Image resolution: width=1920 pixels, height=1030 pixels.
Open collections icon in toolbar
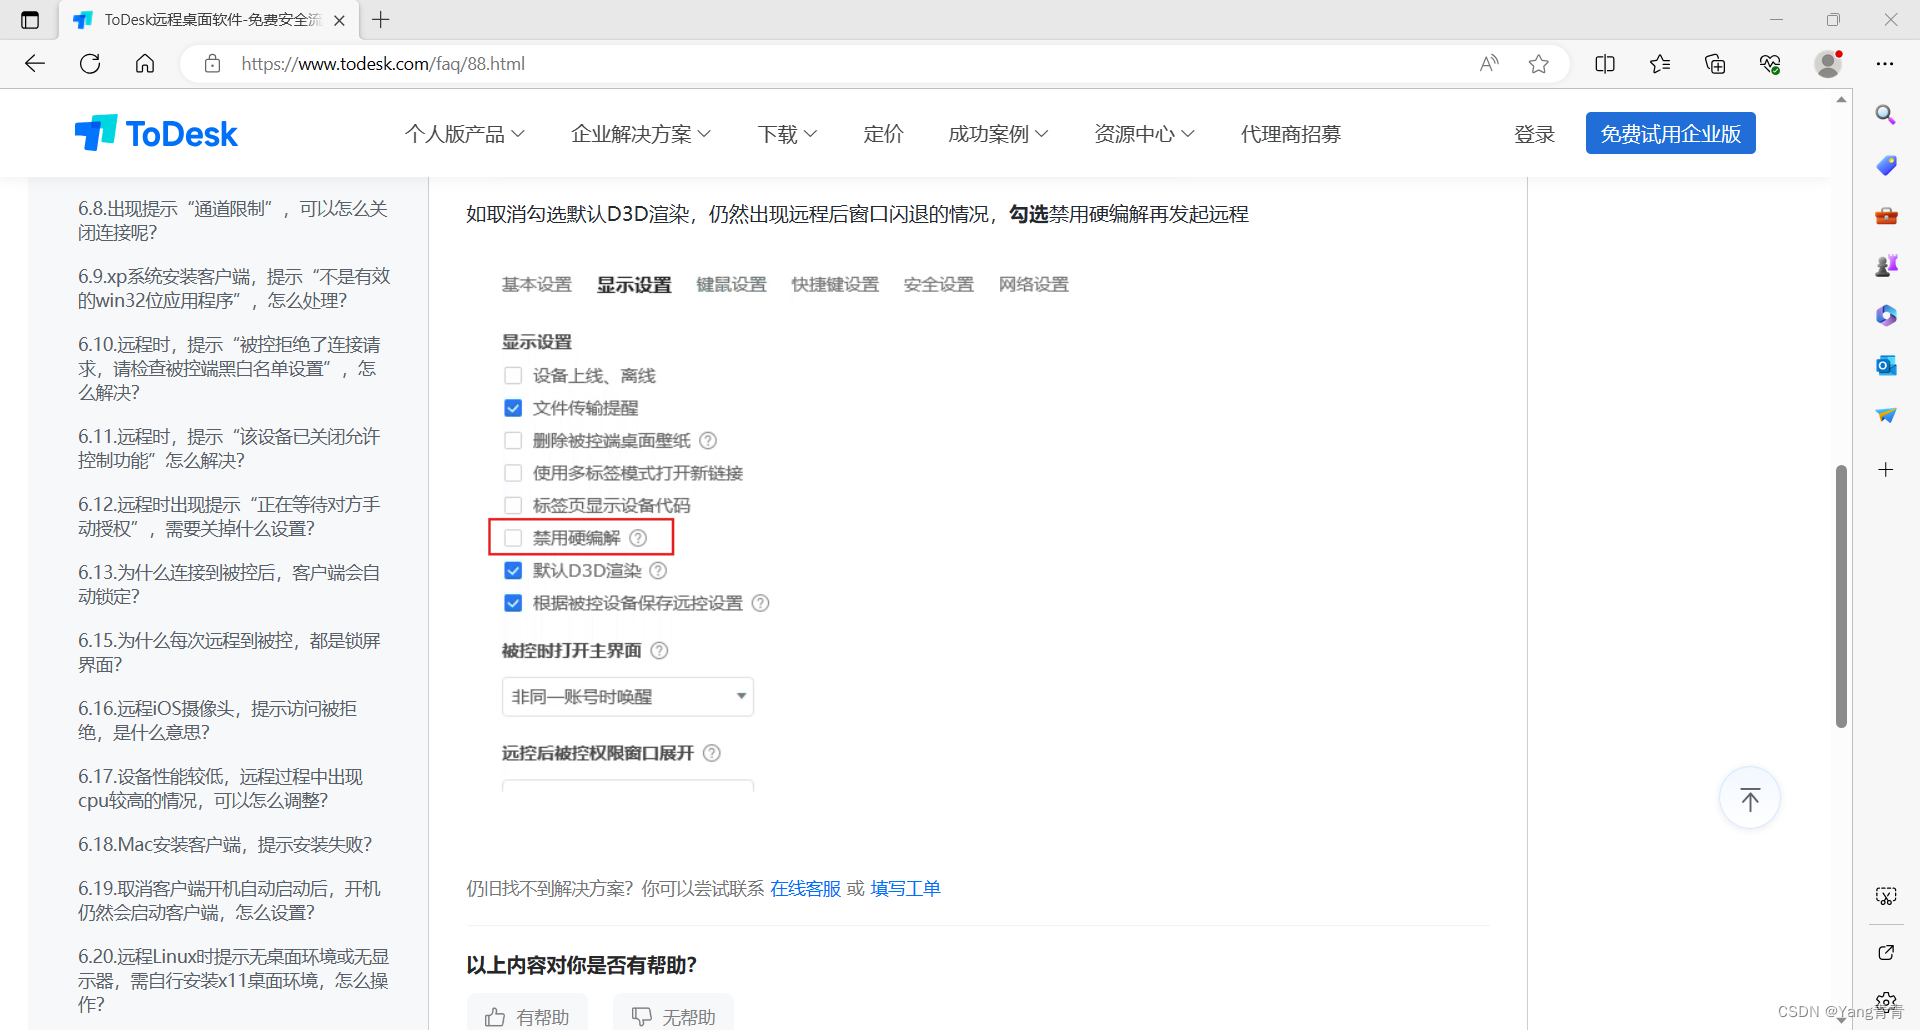pyautogui.click(x=1715, y=64)
